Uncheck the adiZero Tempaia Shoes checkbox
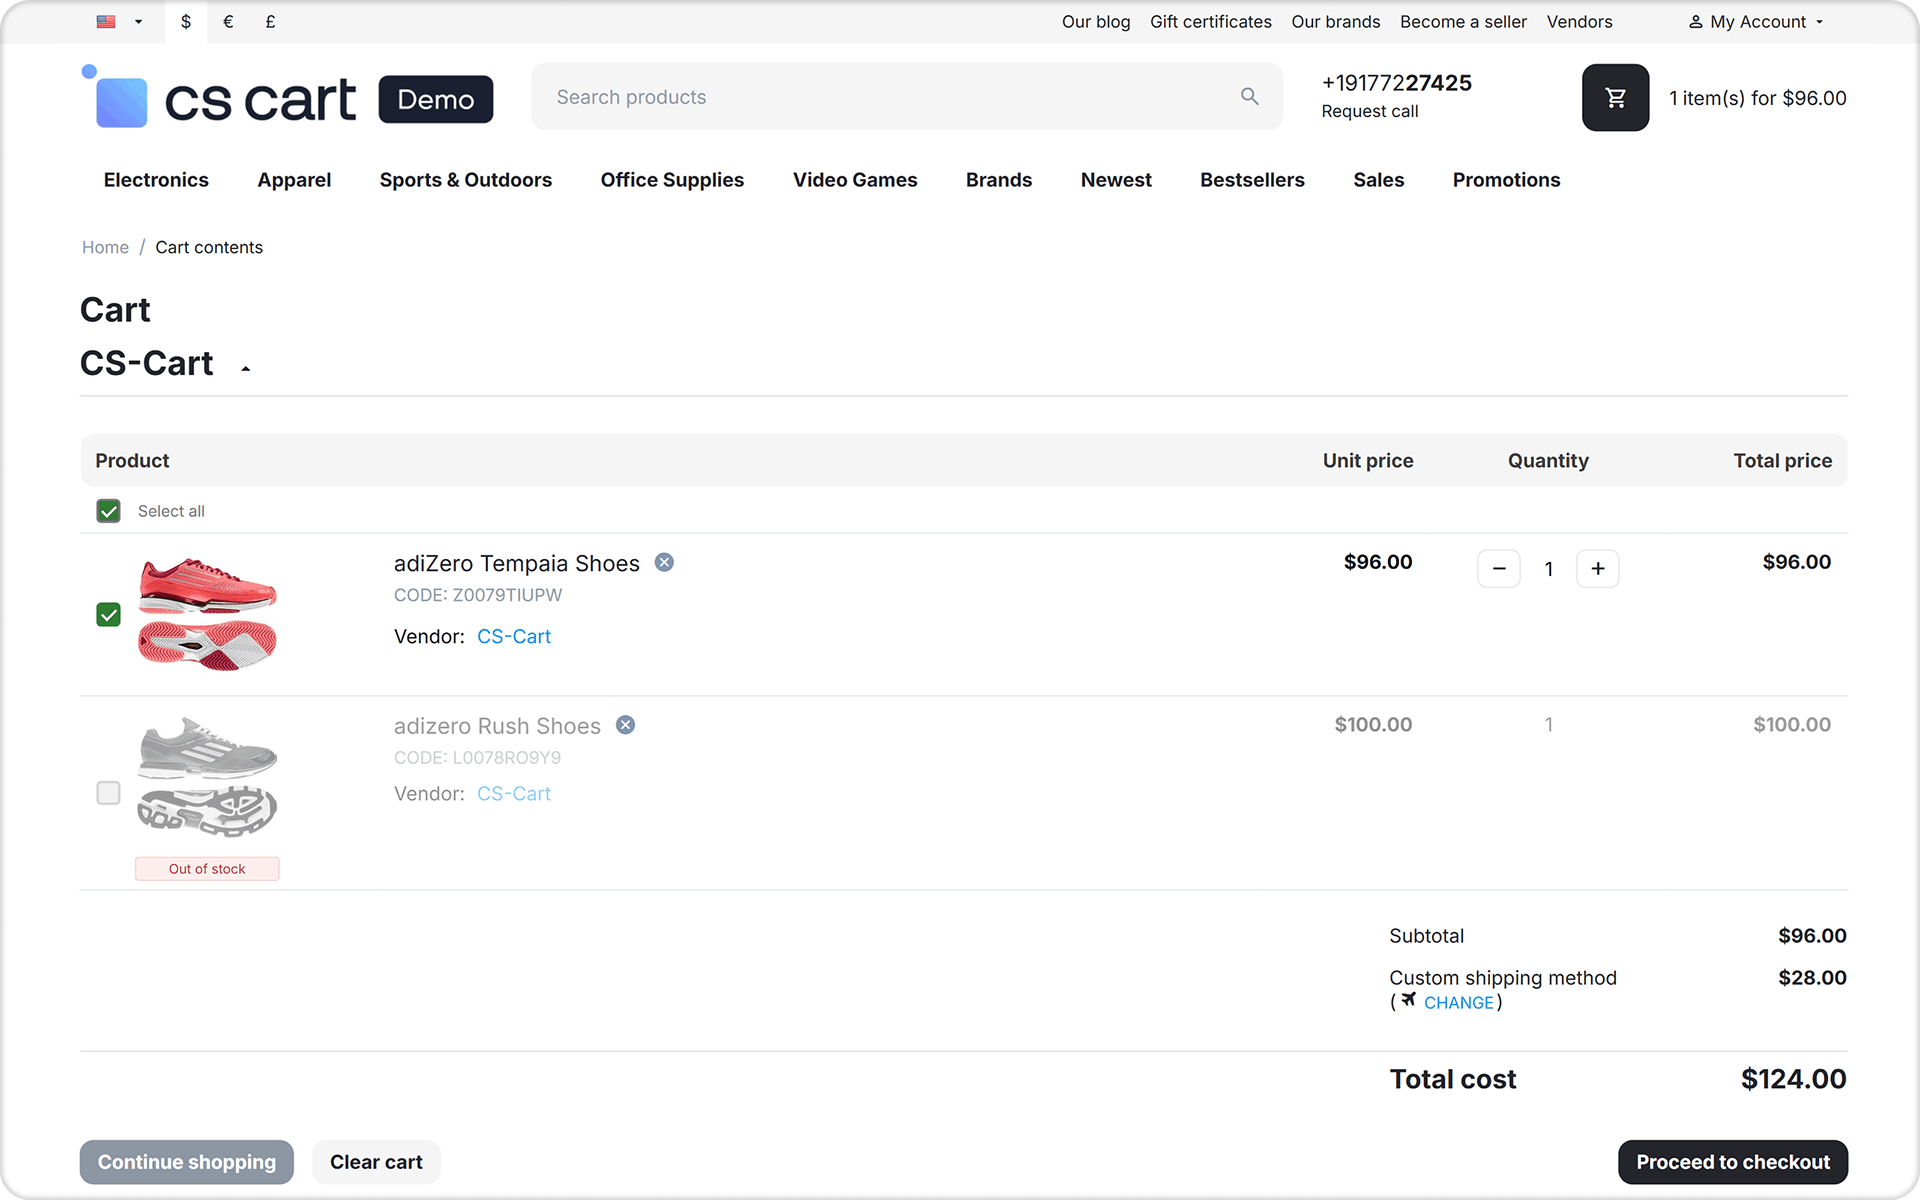The width and height of the screenshot is (1920, 1200). [x=108, y=614]
